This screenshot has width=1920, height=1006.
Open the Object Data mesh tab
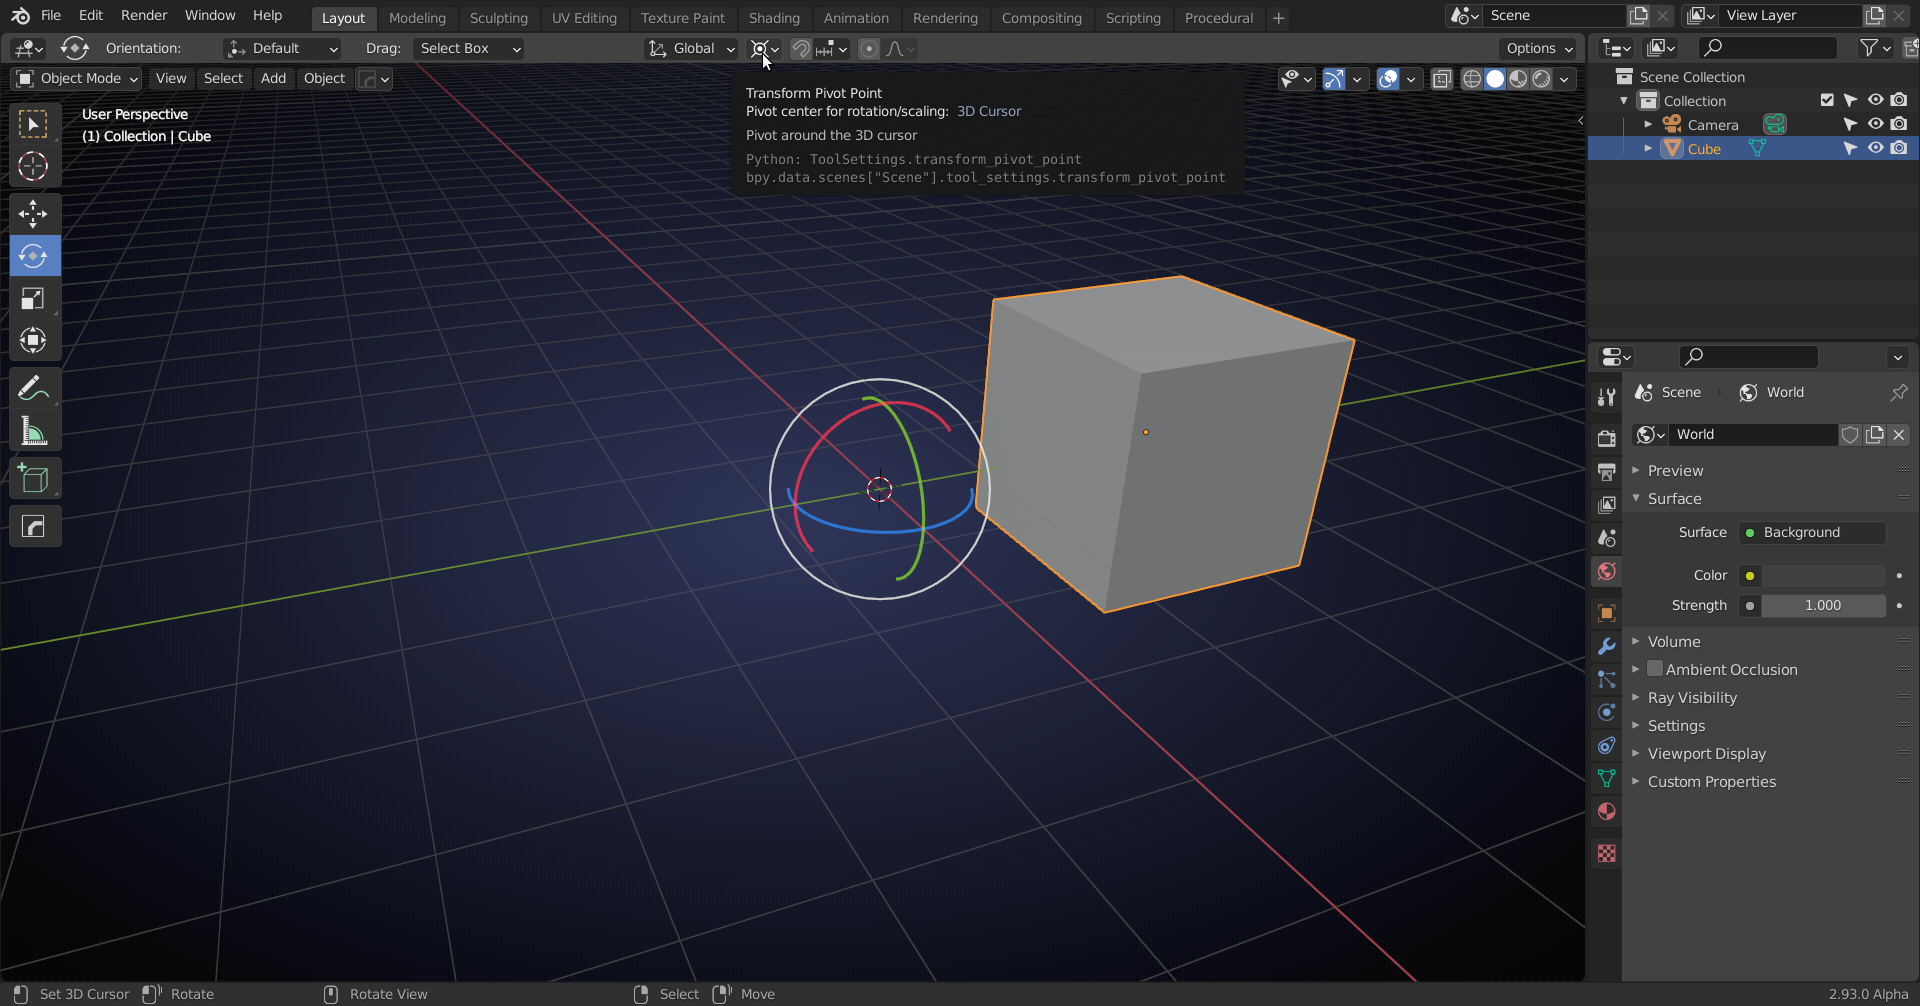pyautogui.click(x=1607, y=778)
